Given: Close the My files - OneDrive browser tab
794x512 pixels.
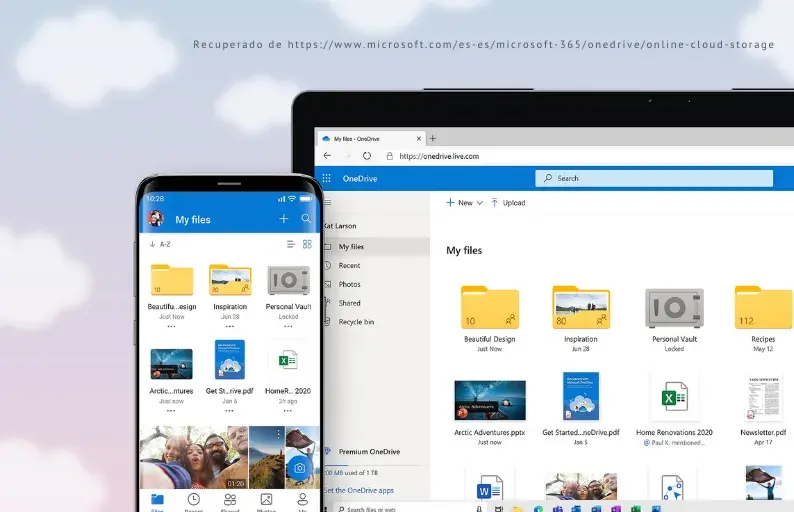Looking at the screenshot, I should tap(419, 138).
